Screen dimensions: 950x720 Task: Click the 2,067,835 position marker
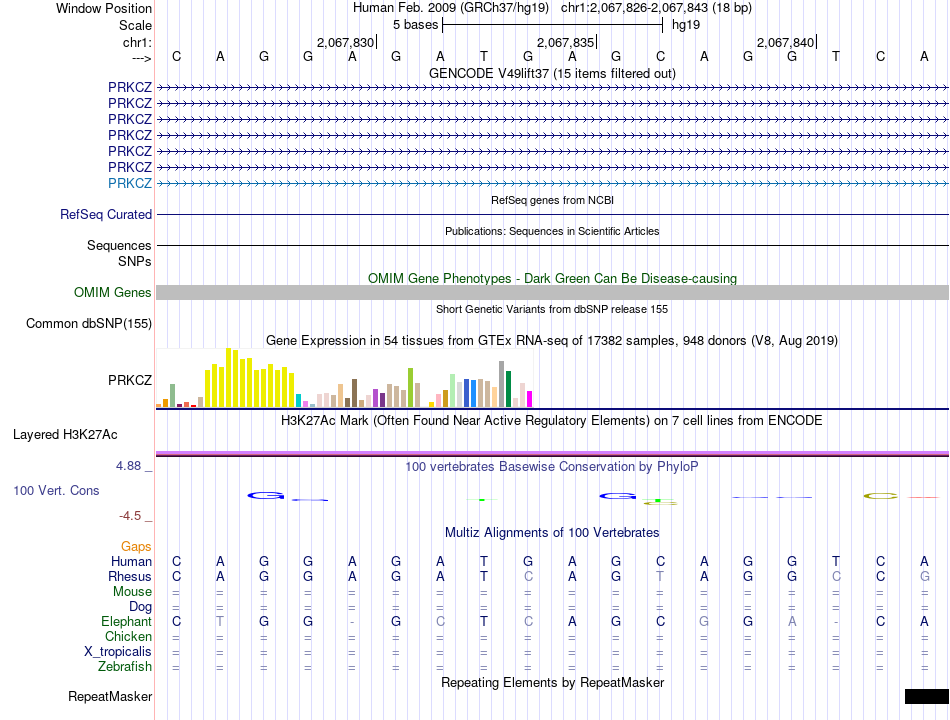pyautogui.click(x=566, y=42)
